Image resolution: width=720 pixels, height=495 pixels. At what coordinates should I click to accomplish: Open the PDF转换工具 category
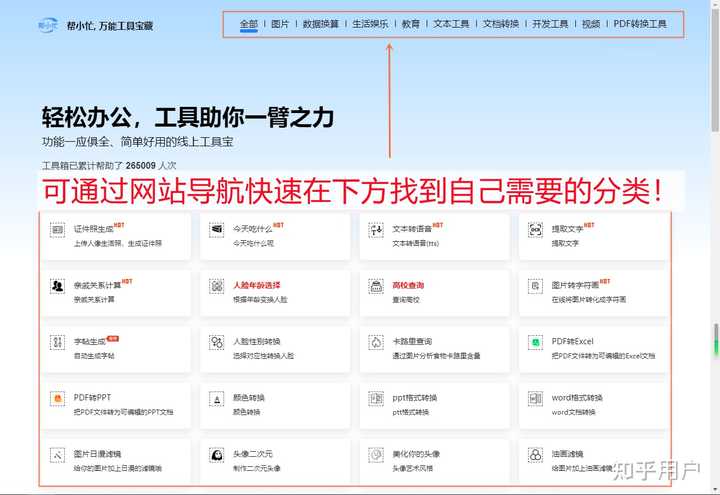(x=640, y=24)
